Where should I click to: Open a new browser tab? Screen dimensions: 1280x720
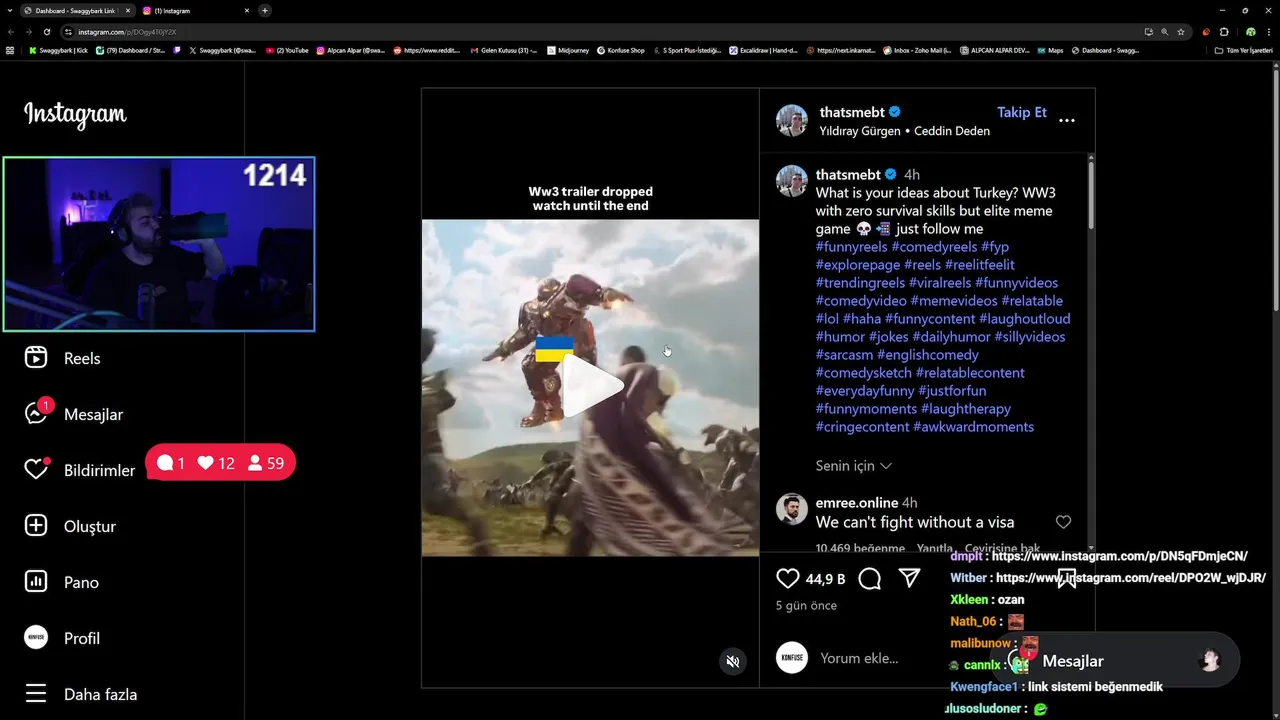click(x=265, y=10)
